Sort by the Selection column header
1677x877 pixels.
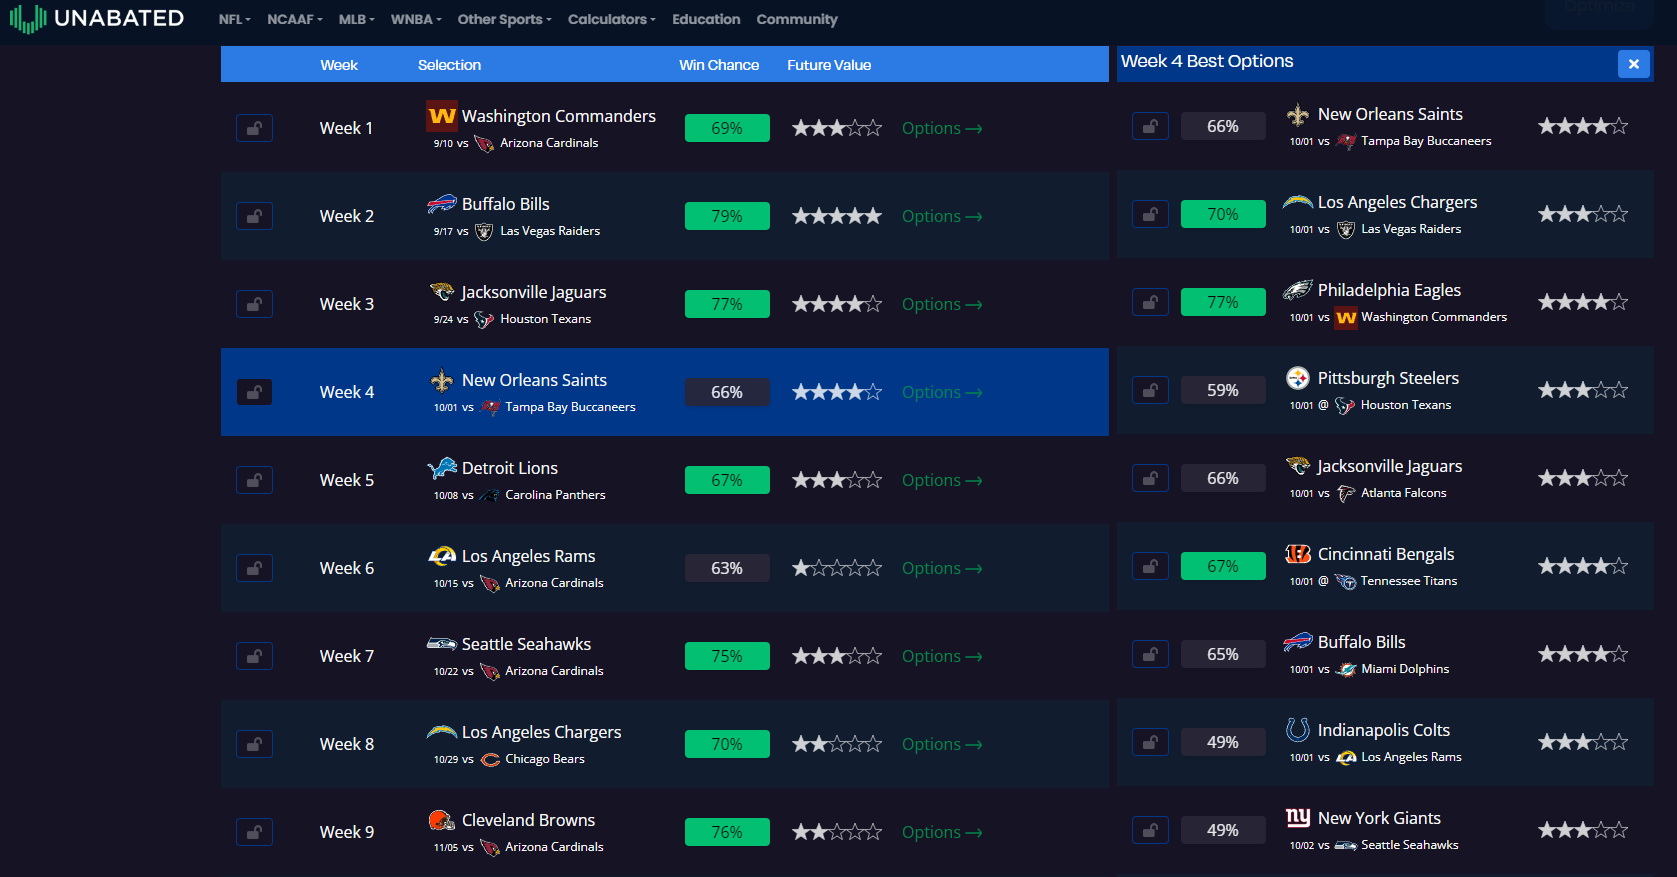pyautogui.click(x=449, y=65)
